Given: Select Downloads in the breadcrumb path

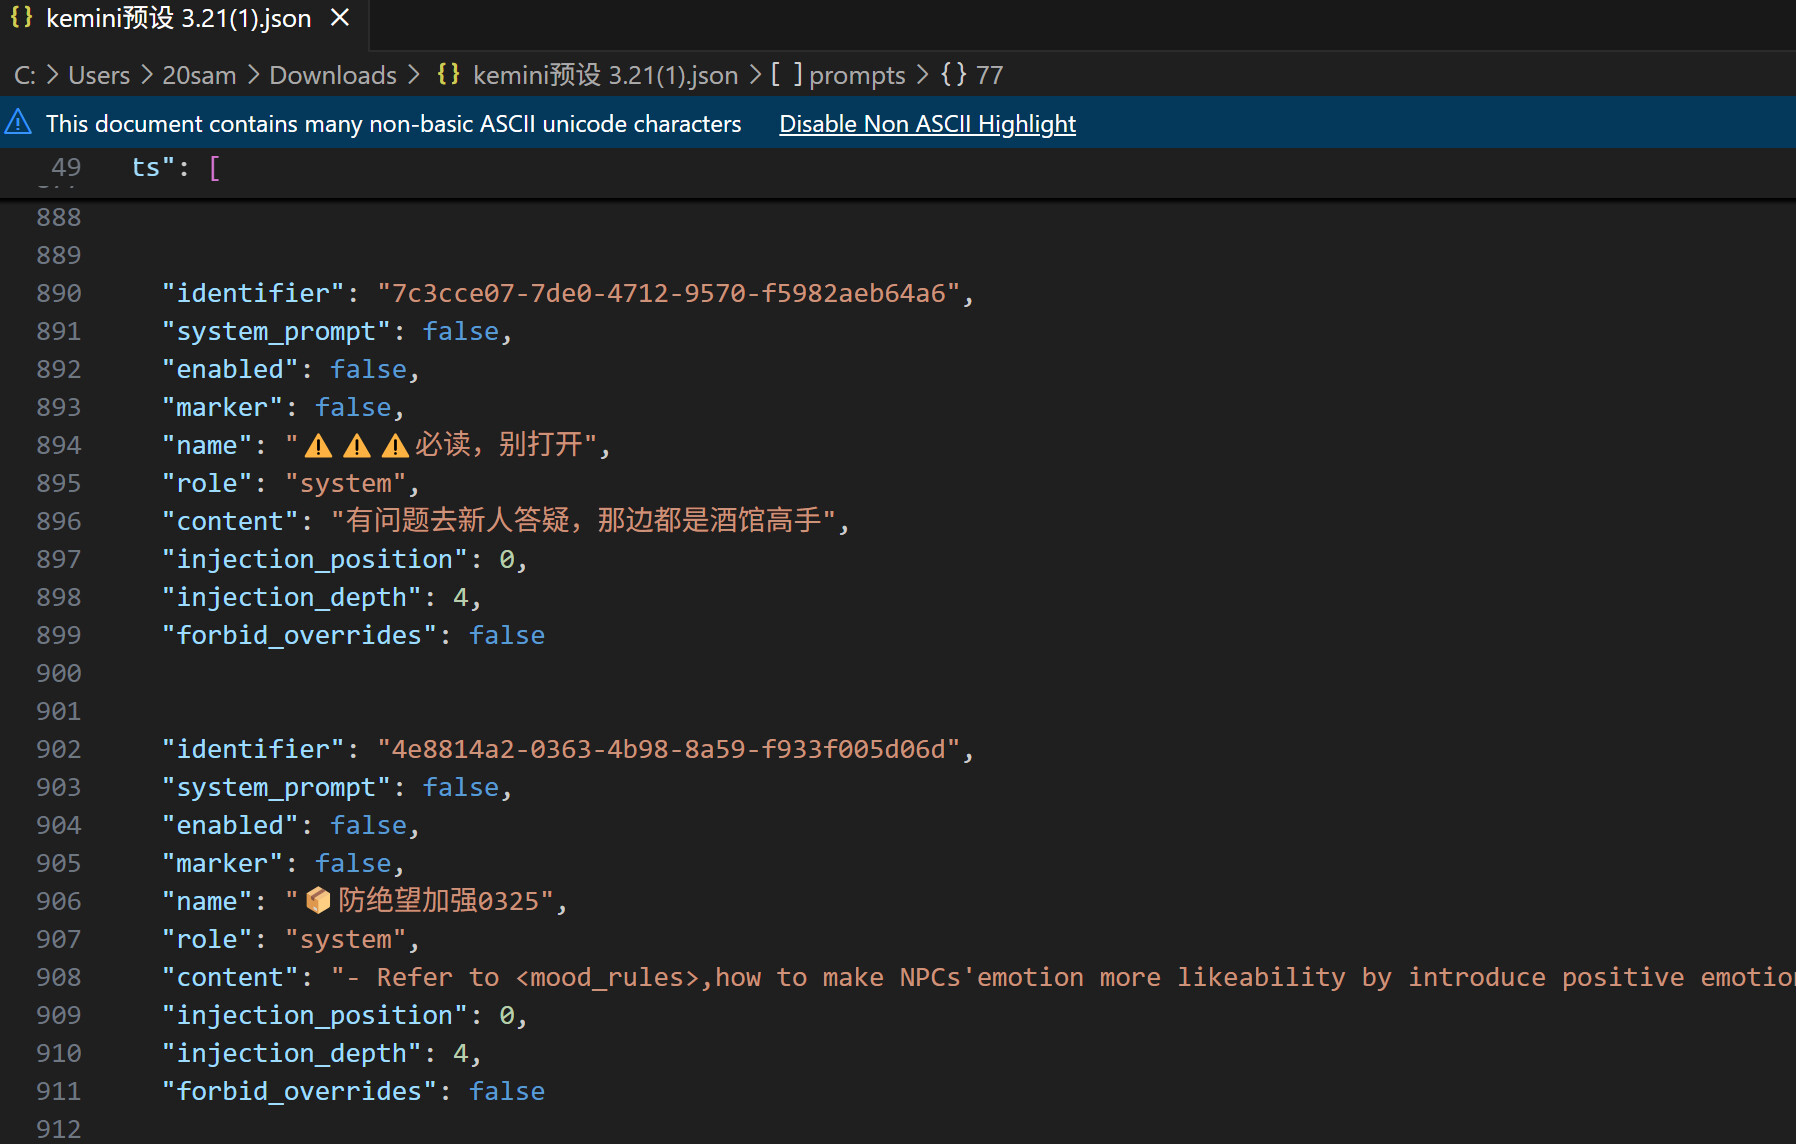Looking at the screenshot, I should point(333,75).
